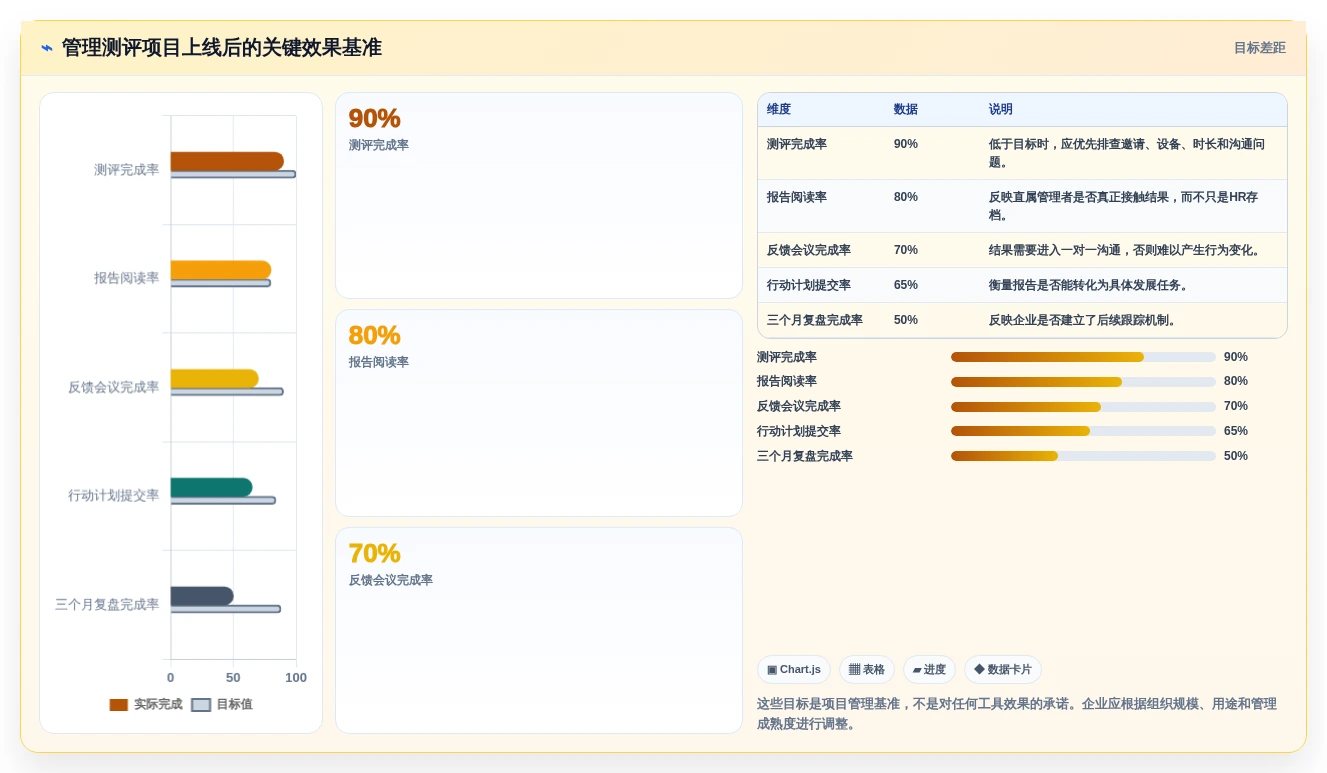The height and width of the screenshot is (773, 1327).
Task: Click the 数据卡片 tag chip
Action: click(x=1003, y=670)
